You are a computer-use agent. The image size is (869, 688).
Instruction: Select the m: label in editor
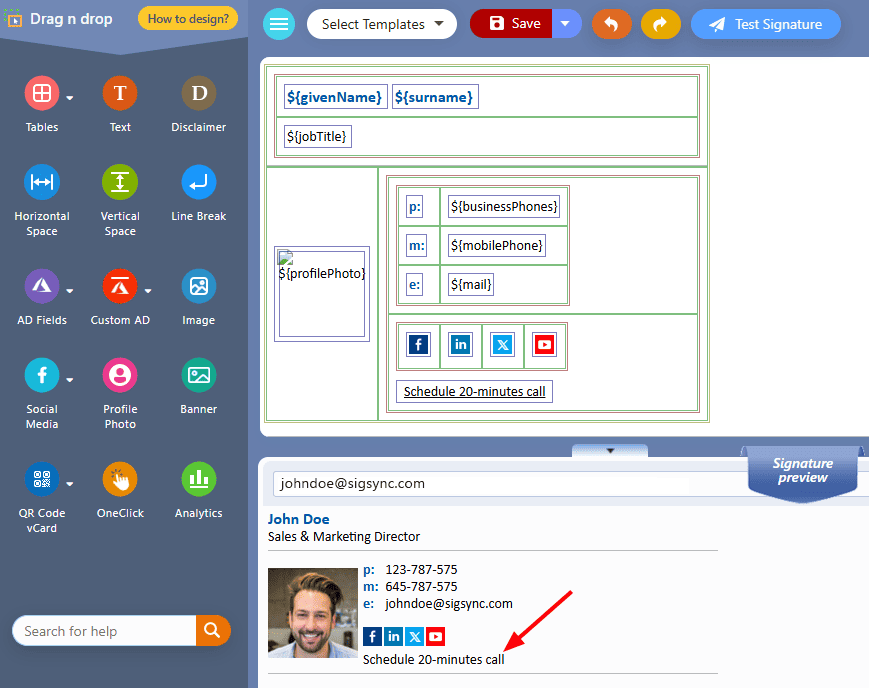point(416,246)
